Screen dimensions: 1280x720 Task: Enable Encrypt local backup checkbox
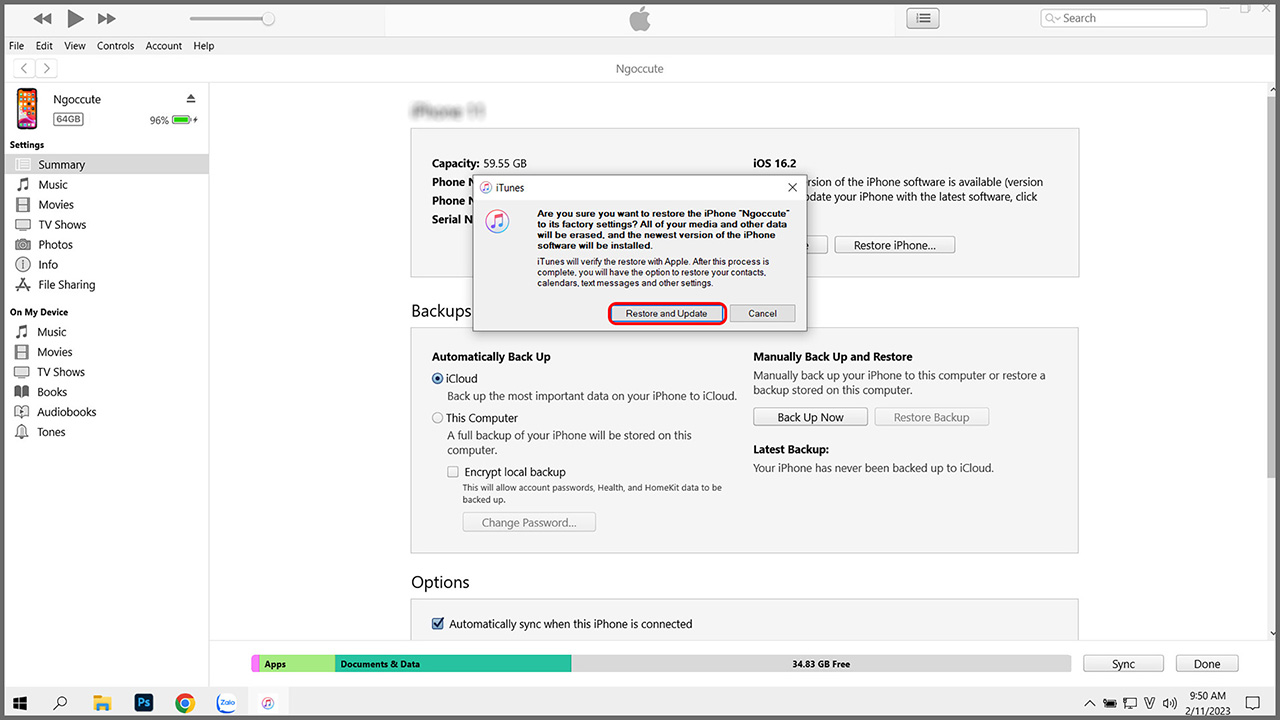coord(453,472)
